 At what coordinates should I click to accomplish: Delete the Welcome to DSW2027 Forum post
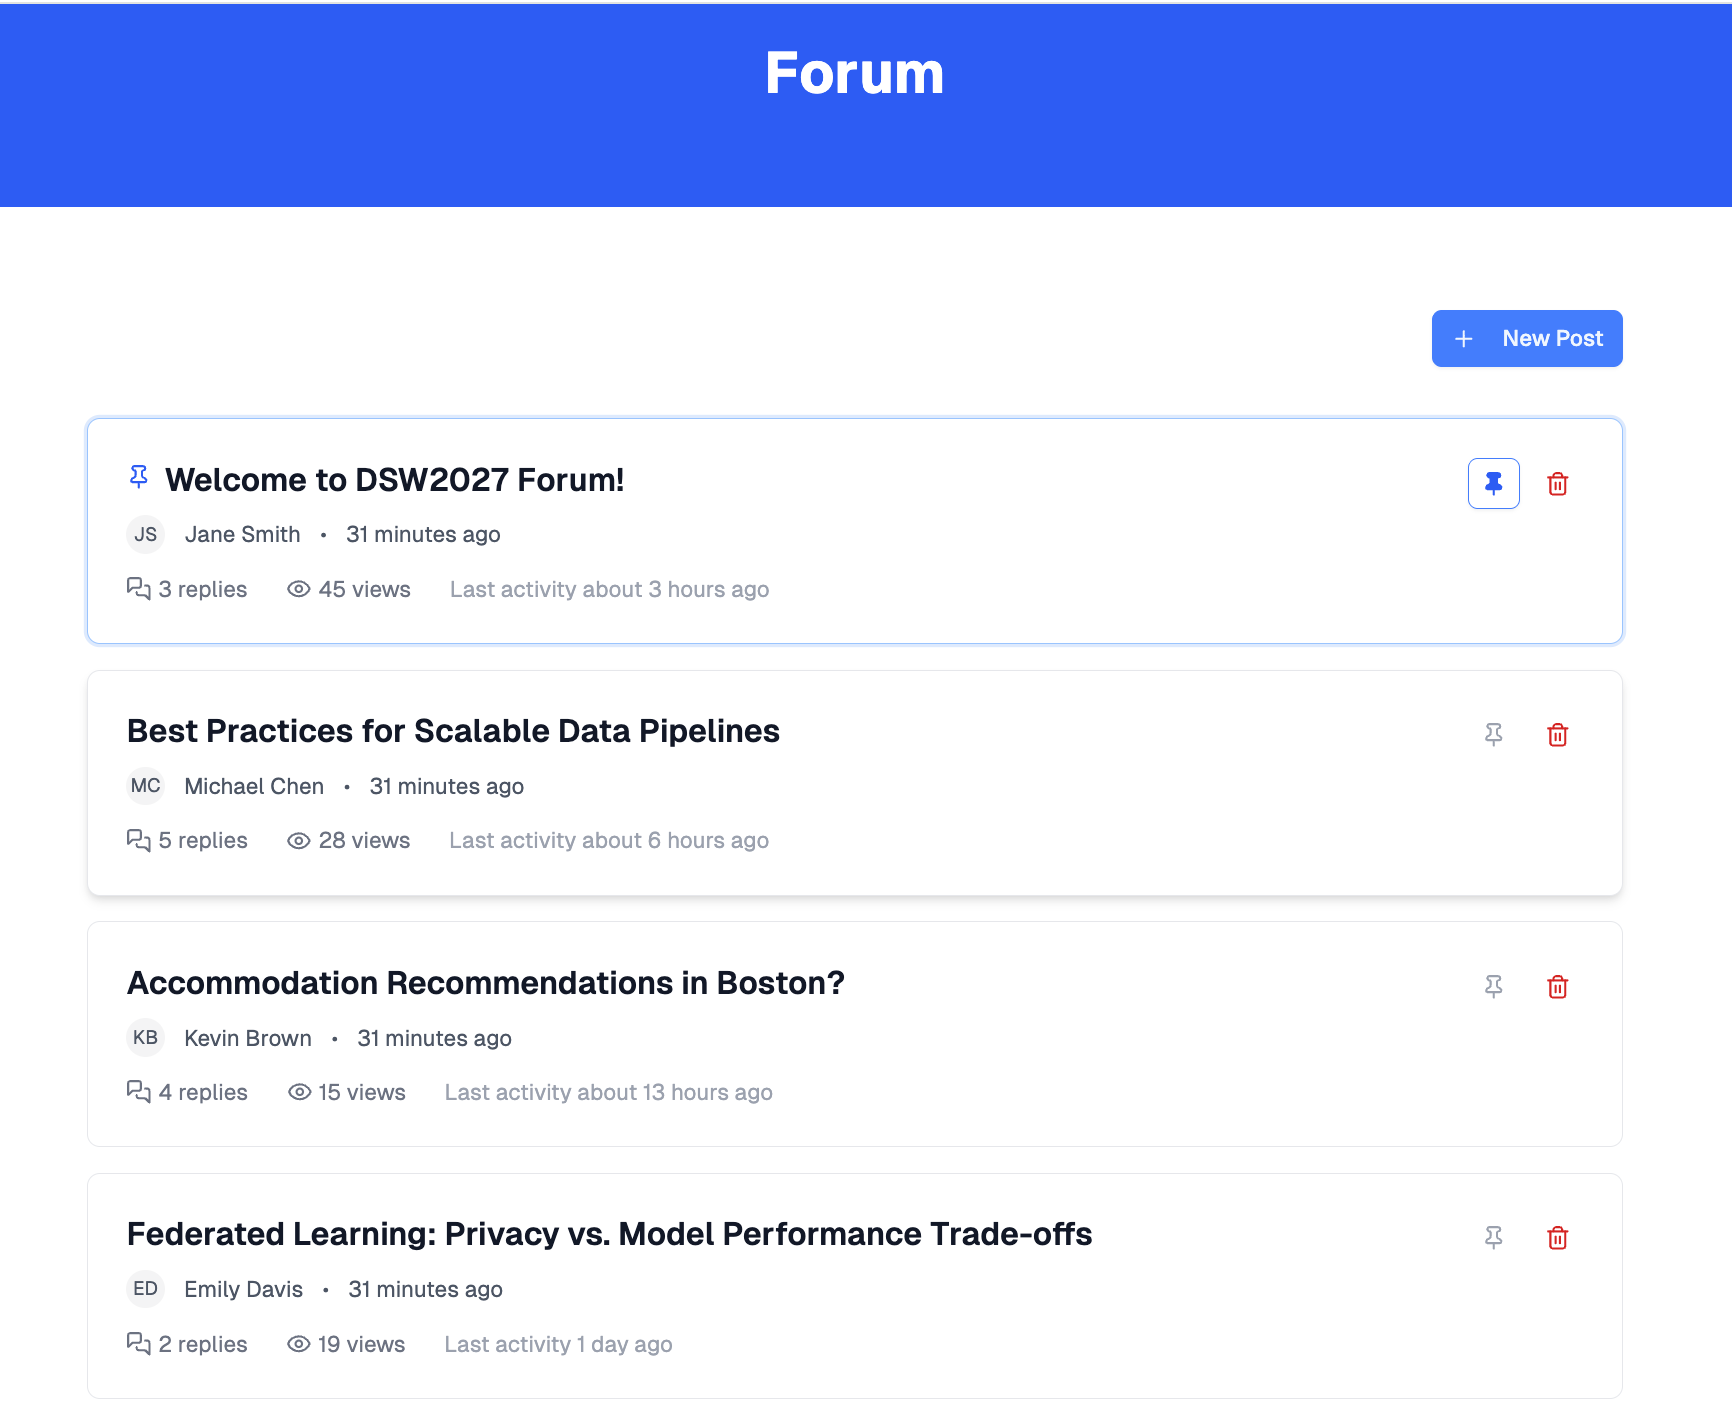[x=1557, y=484]
